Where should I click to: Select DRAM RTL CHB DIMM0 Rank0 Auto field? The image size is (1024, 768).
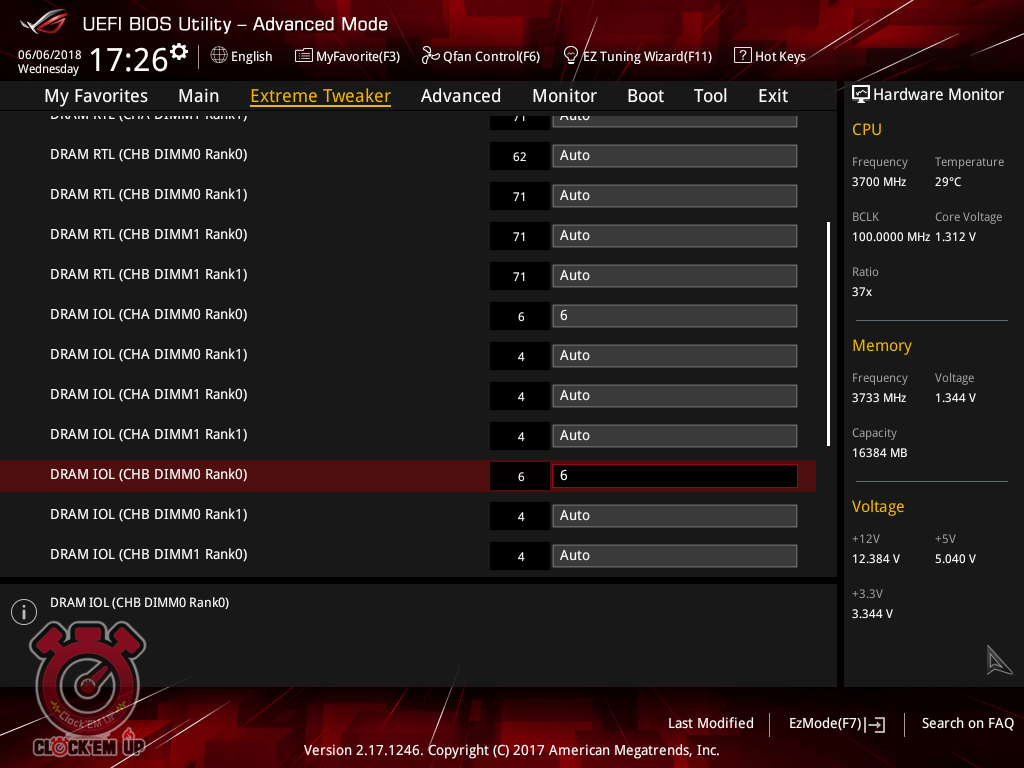click(x=674, y=156)
